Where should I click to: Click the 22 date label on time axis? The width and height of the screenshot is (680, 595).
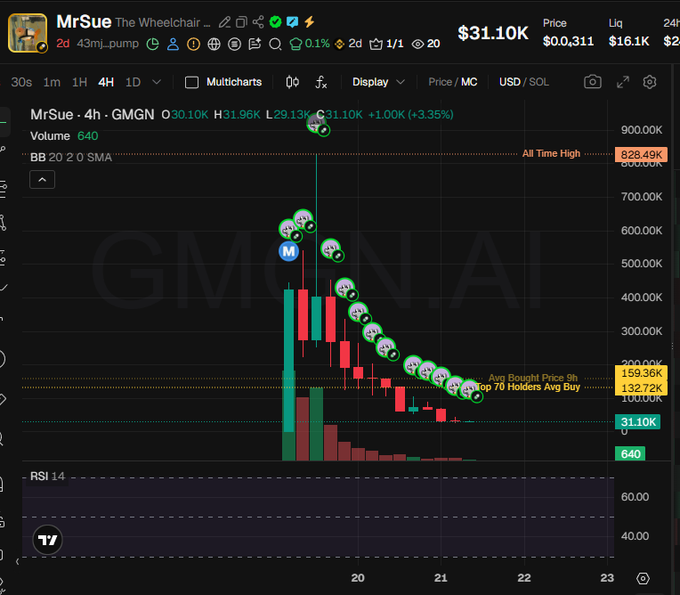(x=524, y=578)
